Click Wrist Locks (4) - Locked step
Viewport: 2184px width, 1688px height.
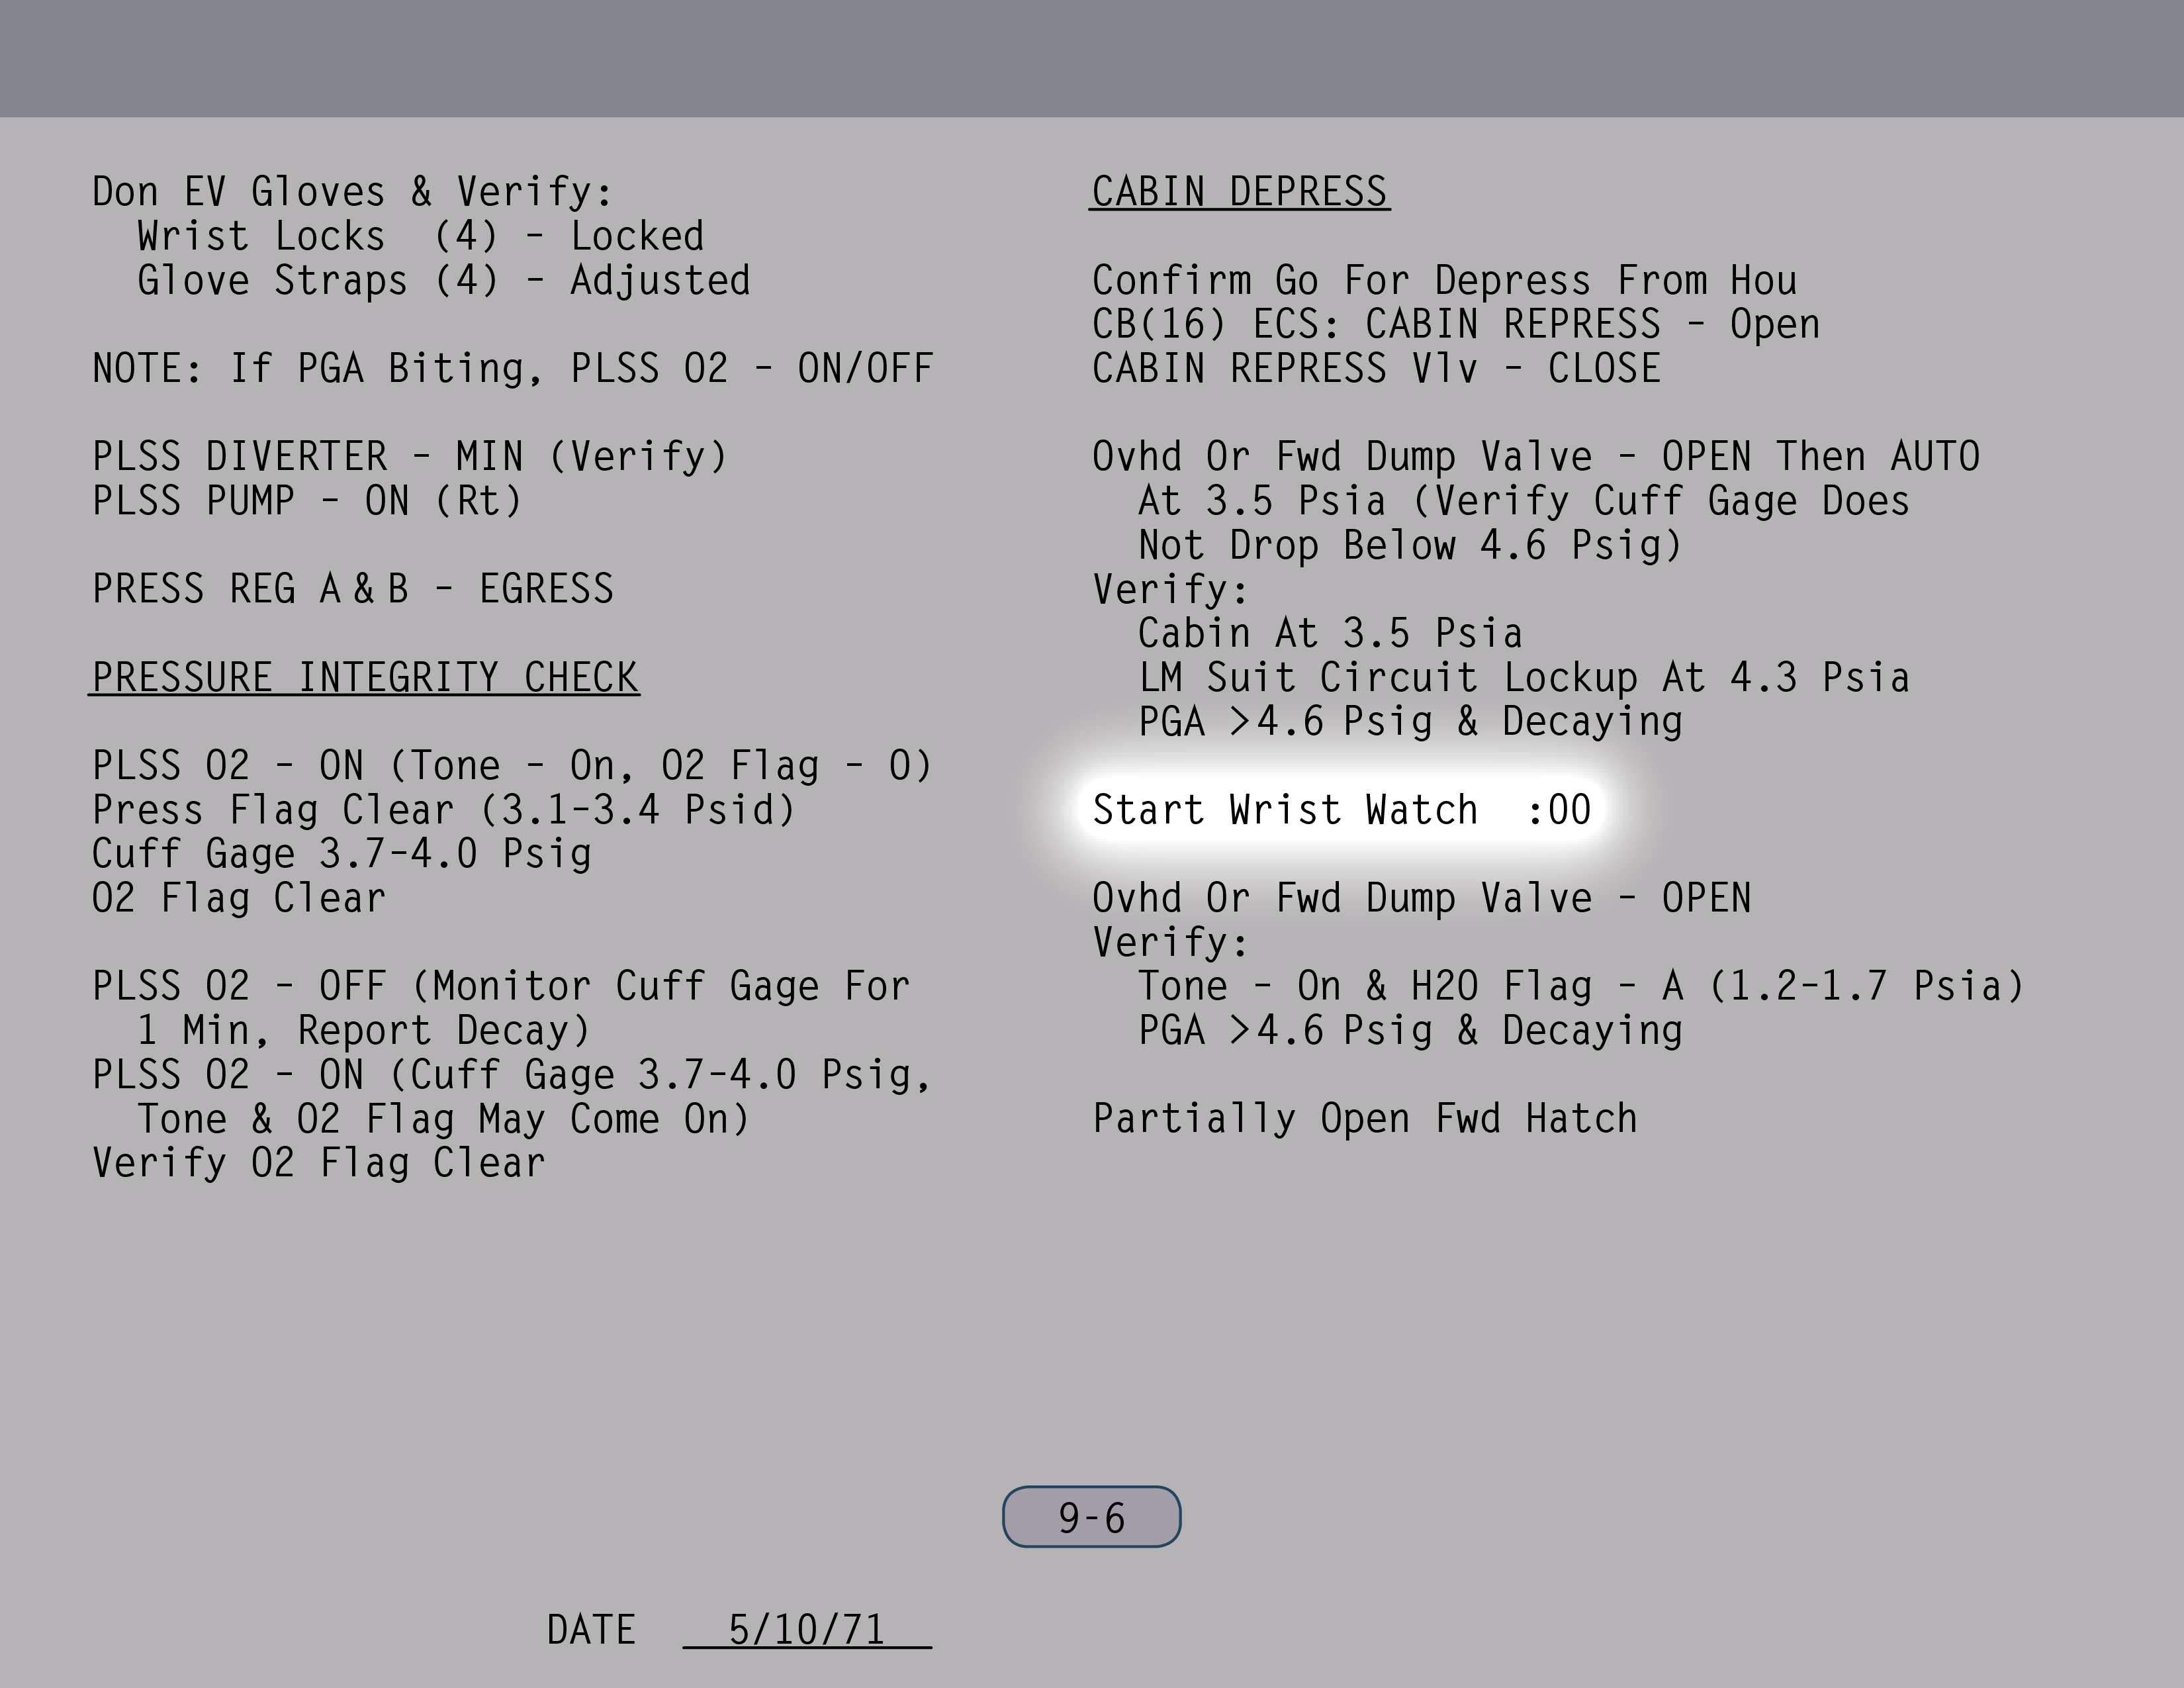(x=420, y=236)
